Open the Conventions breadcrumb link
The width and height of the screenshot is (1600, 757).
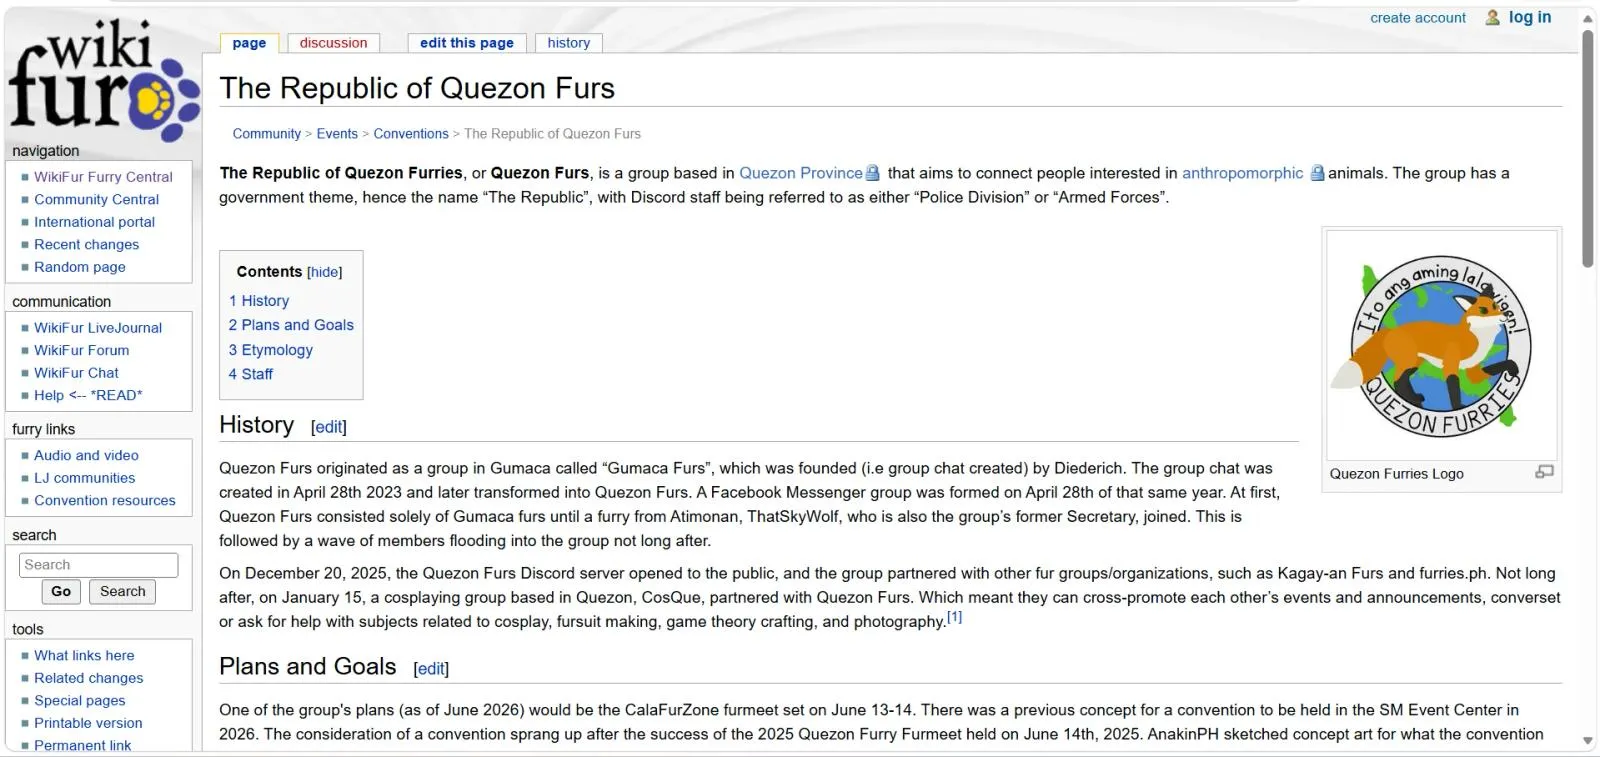click(411, 134)
